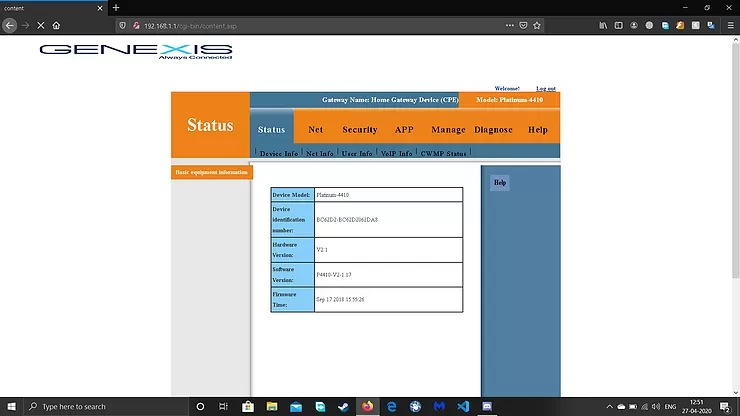Open the browser home page
The image size is (740, 416).
[x=56, y=25]
